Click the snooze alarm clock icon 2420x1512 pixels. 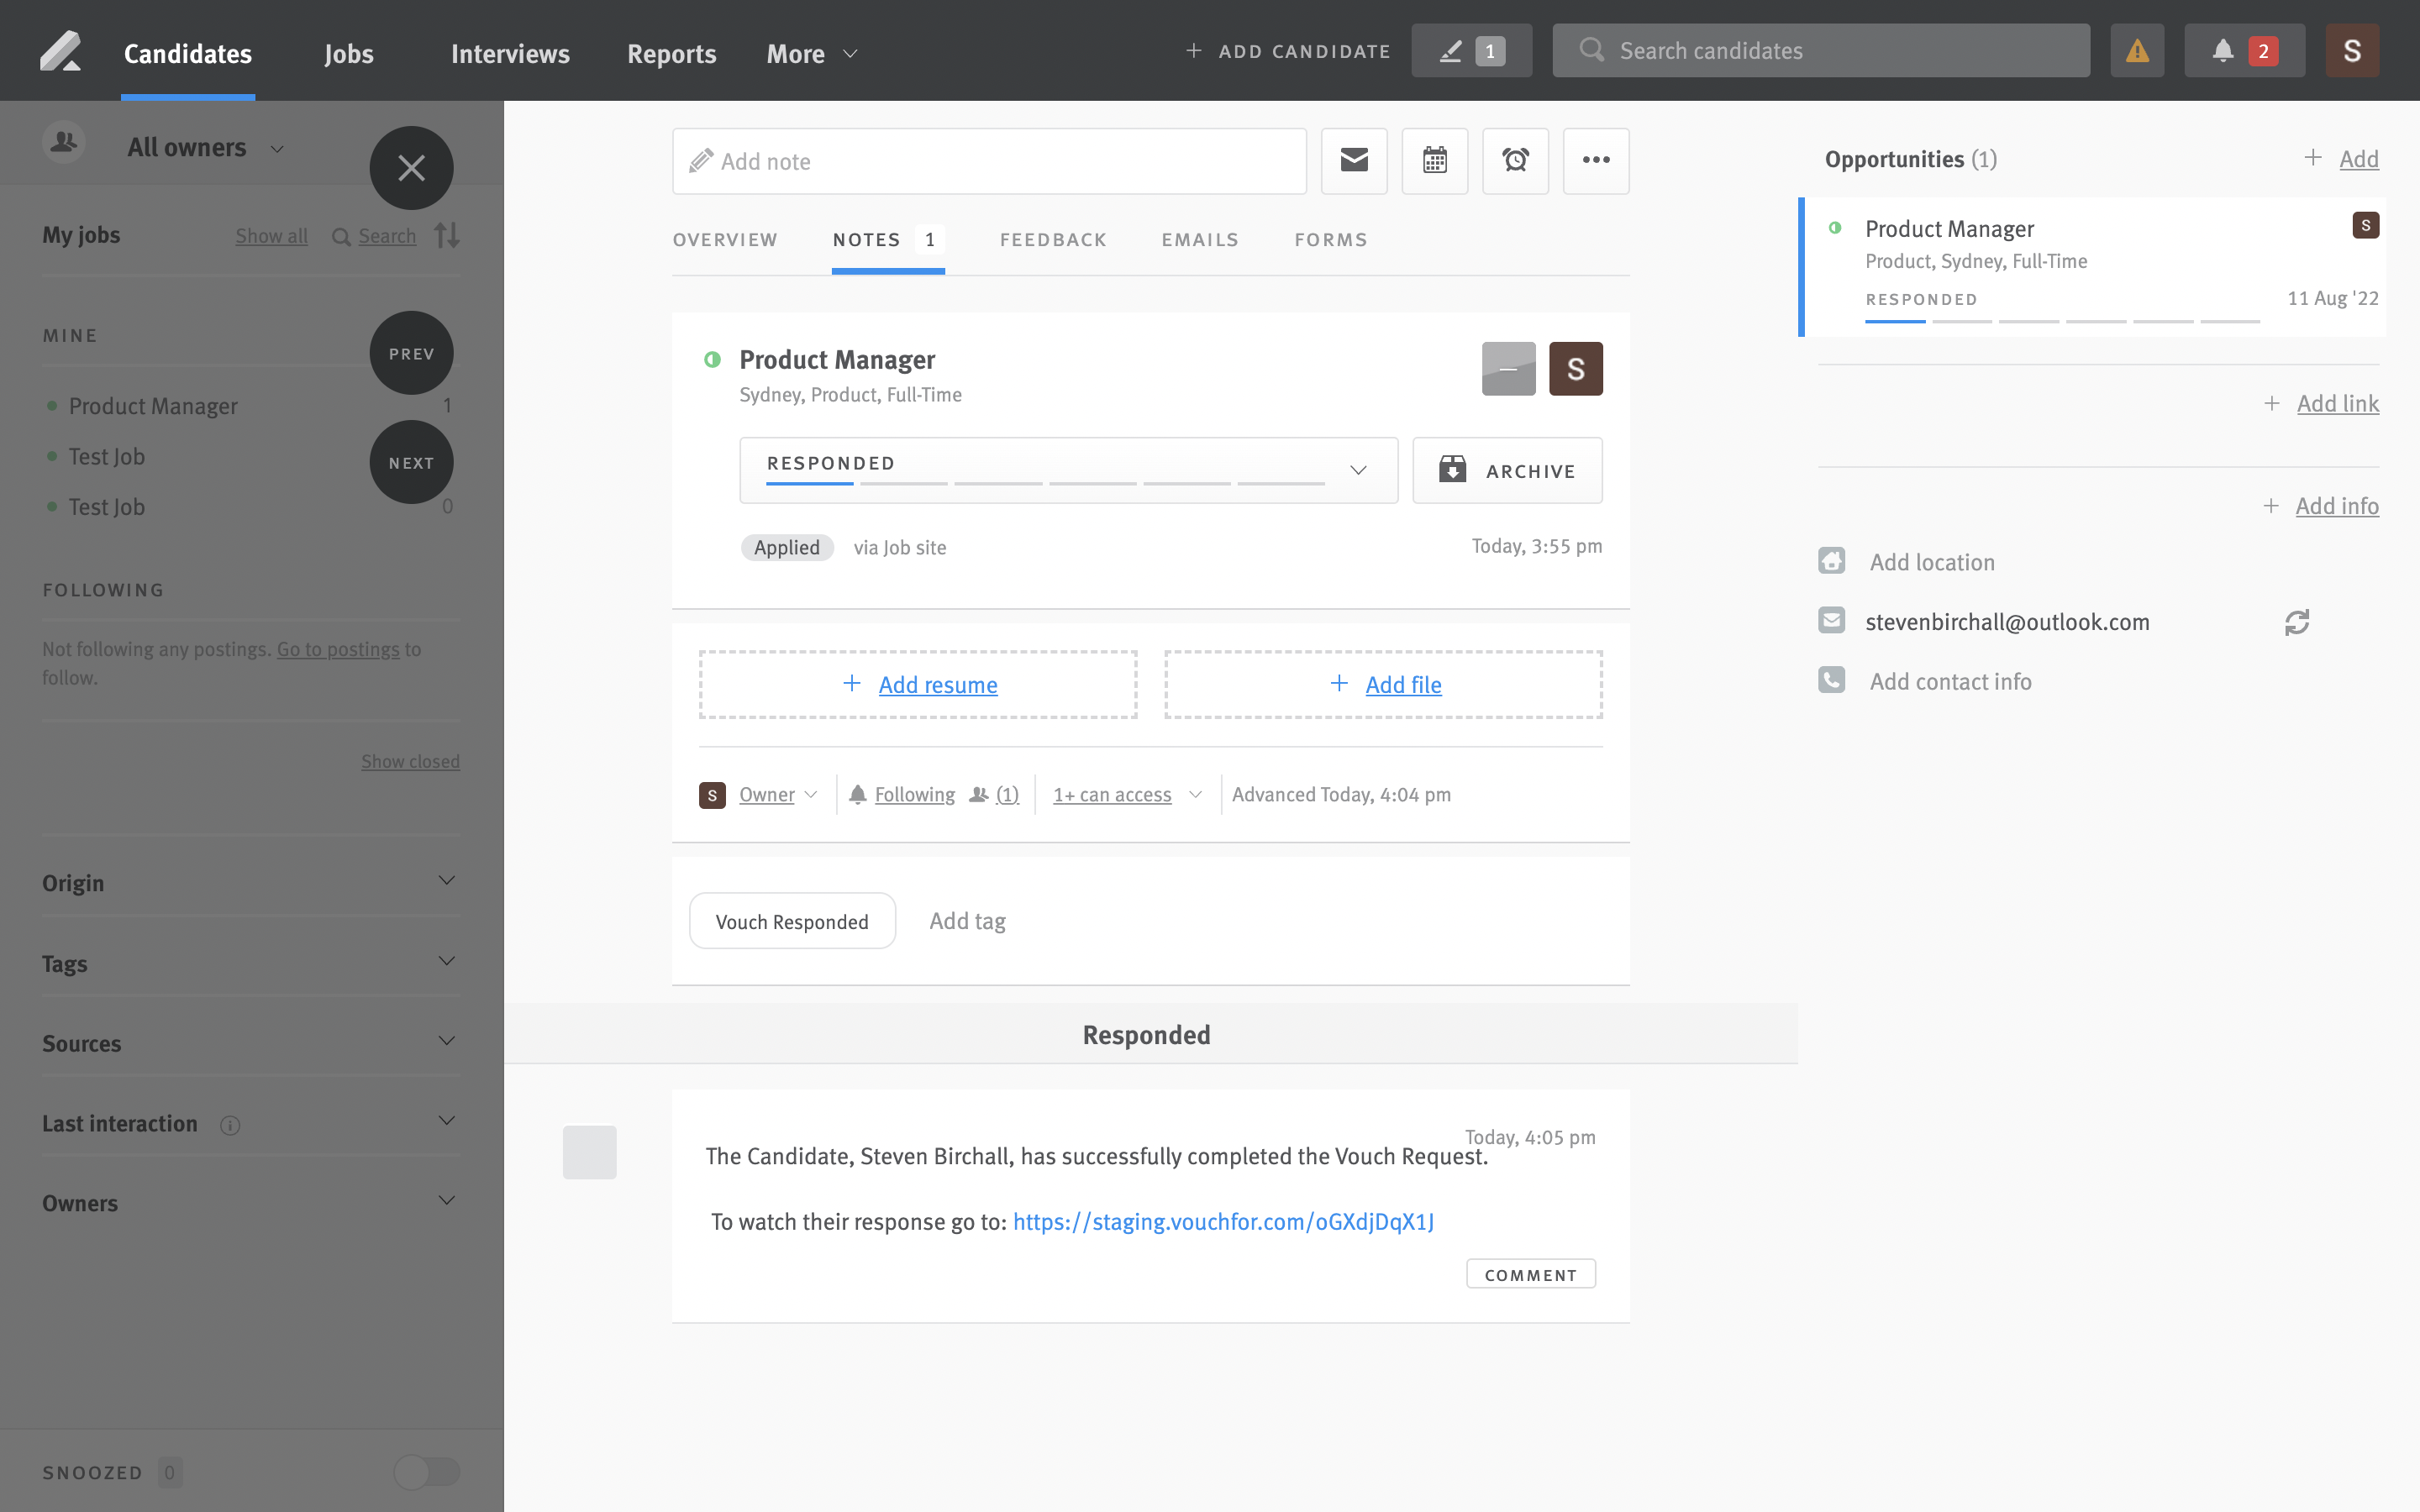[x=1515, y=160]
